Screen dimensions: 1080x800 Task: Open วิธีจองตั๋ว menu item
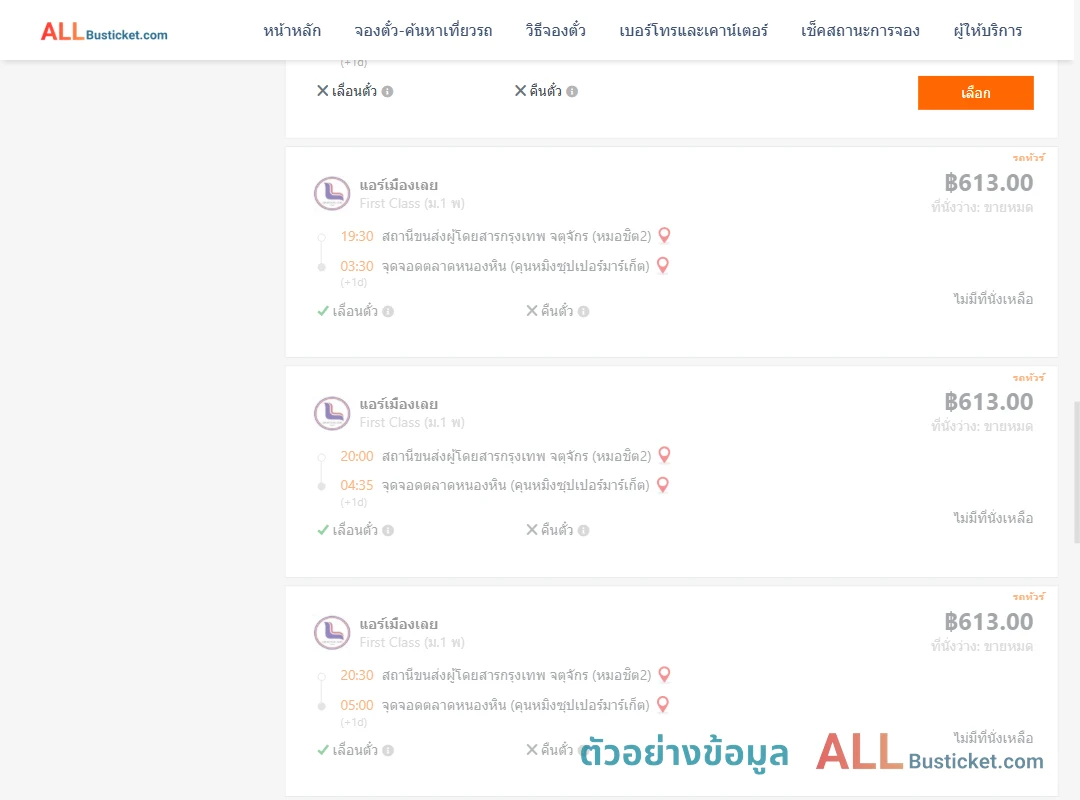point(555,30)
